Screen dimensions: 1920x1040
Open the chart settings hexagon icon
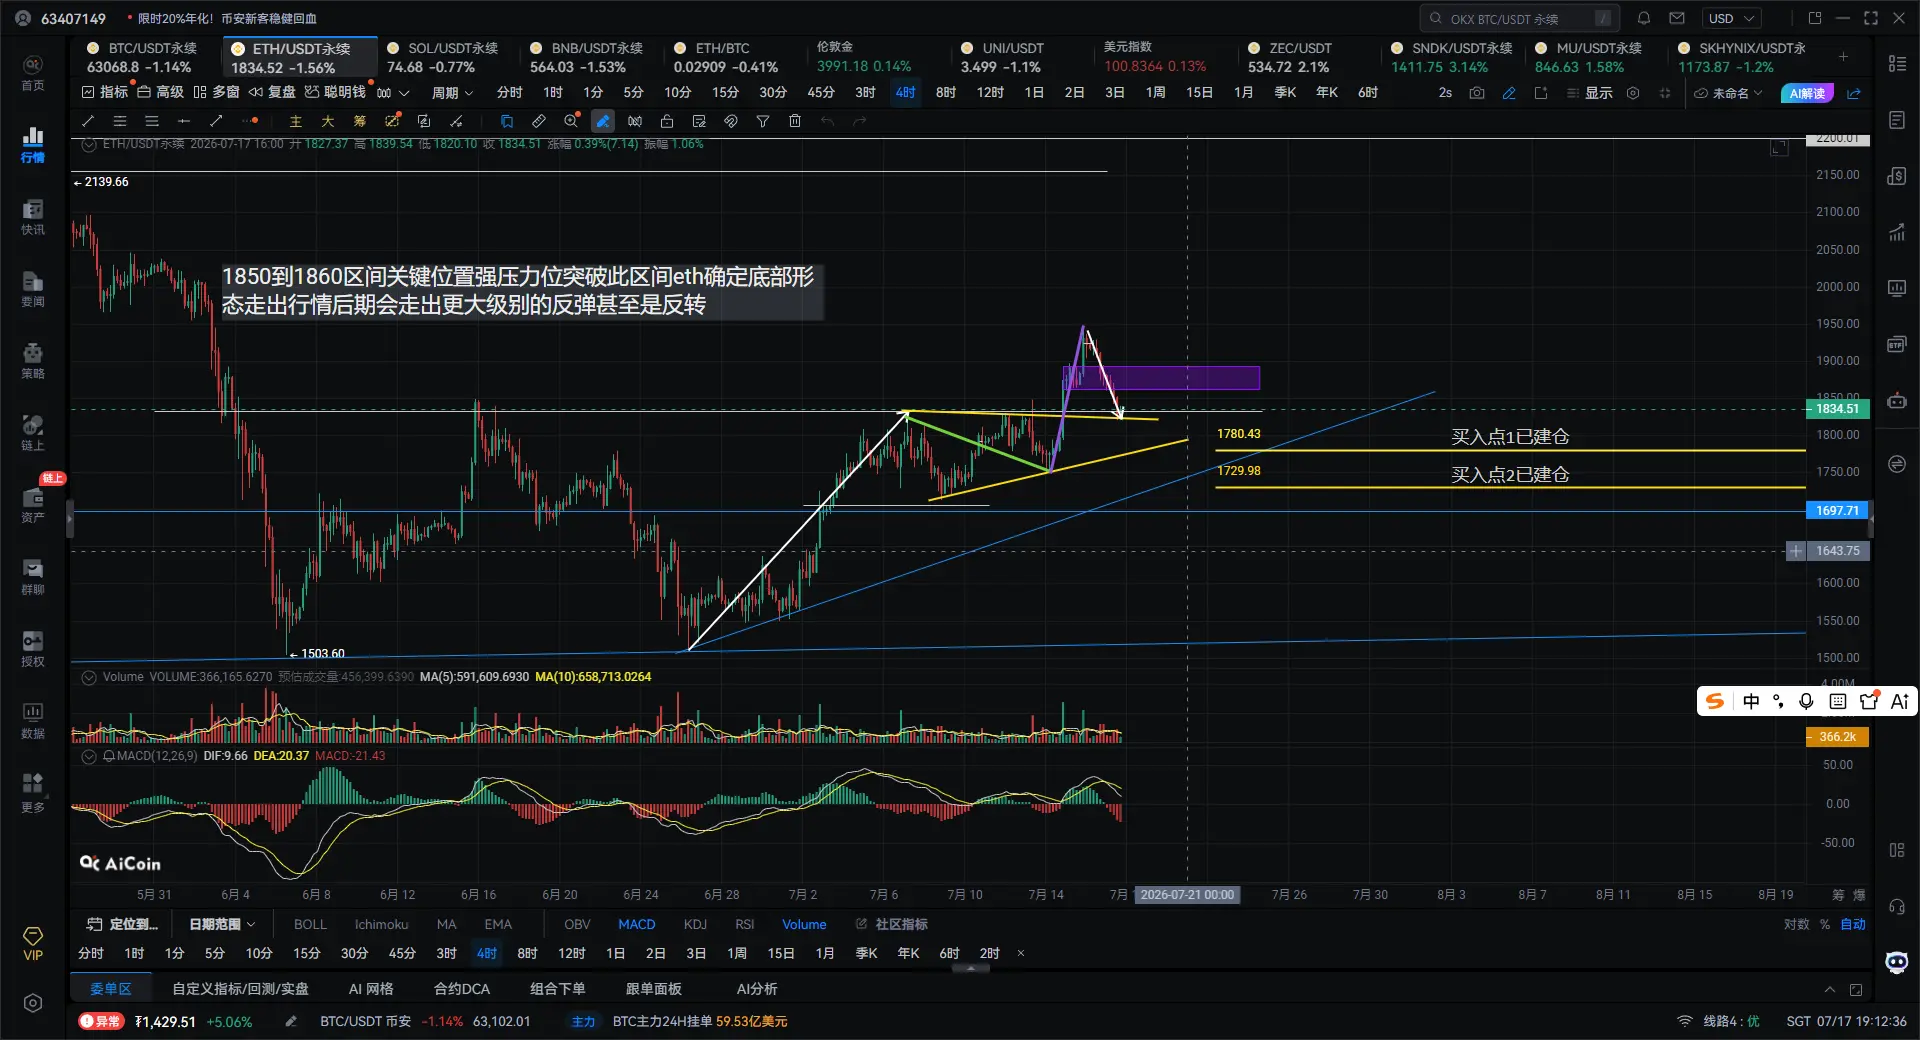[1633, 93]
